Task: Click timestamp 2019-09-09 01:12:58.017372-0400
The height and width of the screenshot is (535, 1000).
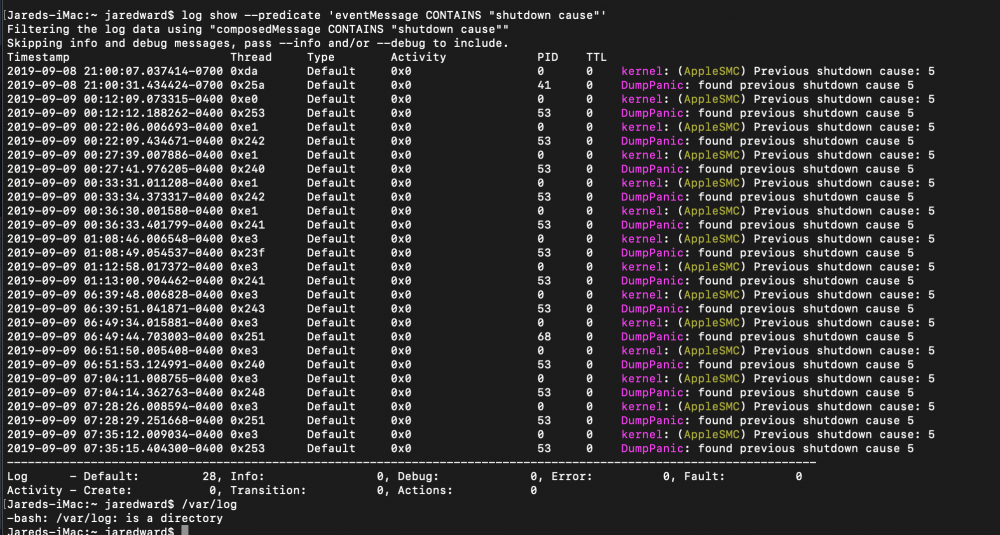Action: (x=115, y=267)
